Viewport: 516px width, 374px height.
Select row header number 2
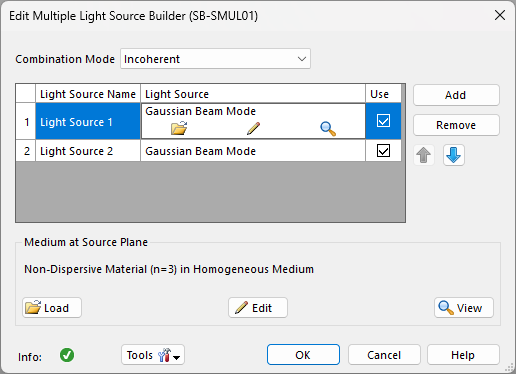(26, 151)
